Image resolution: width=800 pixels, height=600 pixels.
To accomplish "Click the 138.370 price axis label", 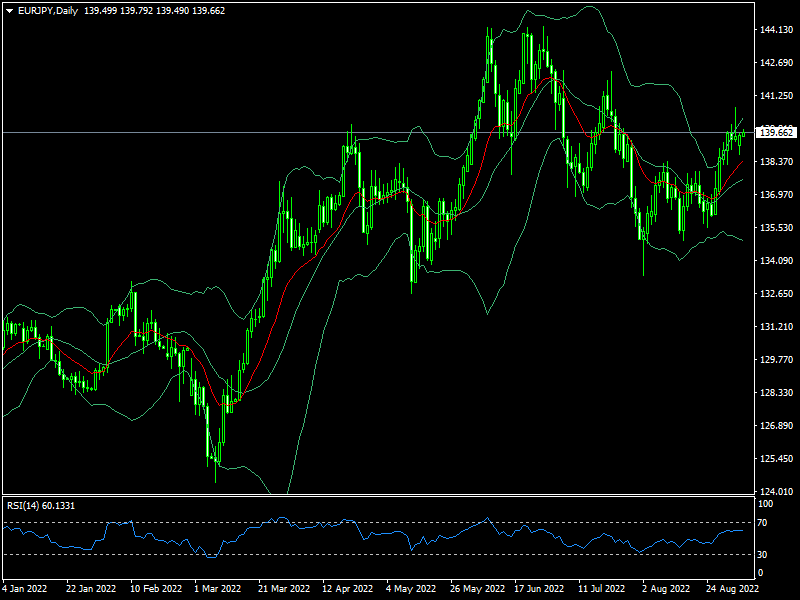I will [777, 162].
